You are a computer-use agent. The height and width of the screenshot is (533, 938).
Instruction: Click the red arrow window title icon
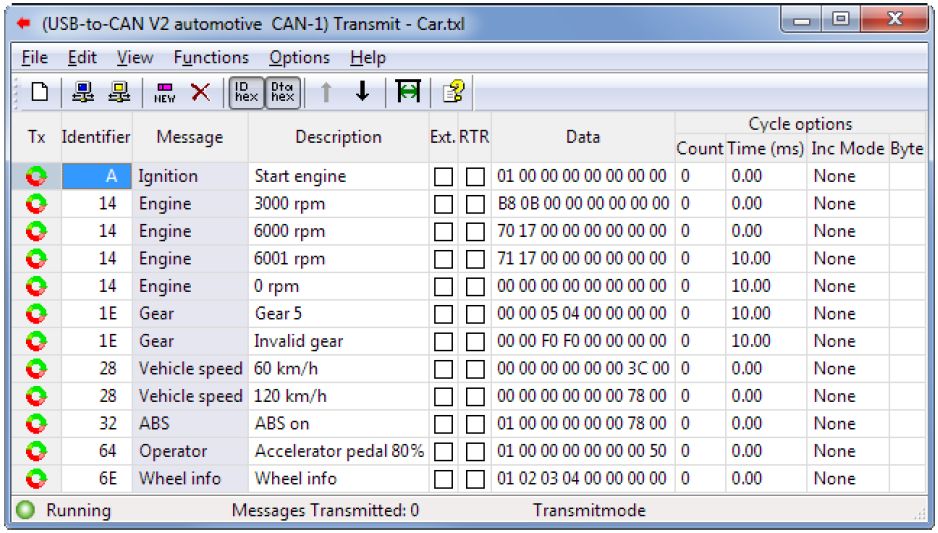(x=23, y=23)
